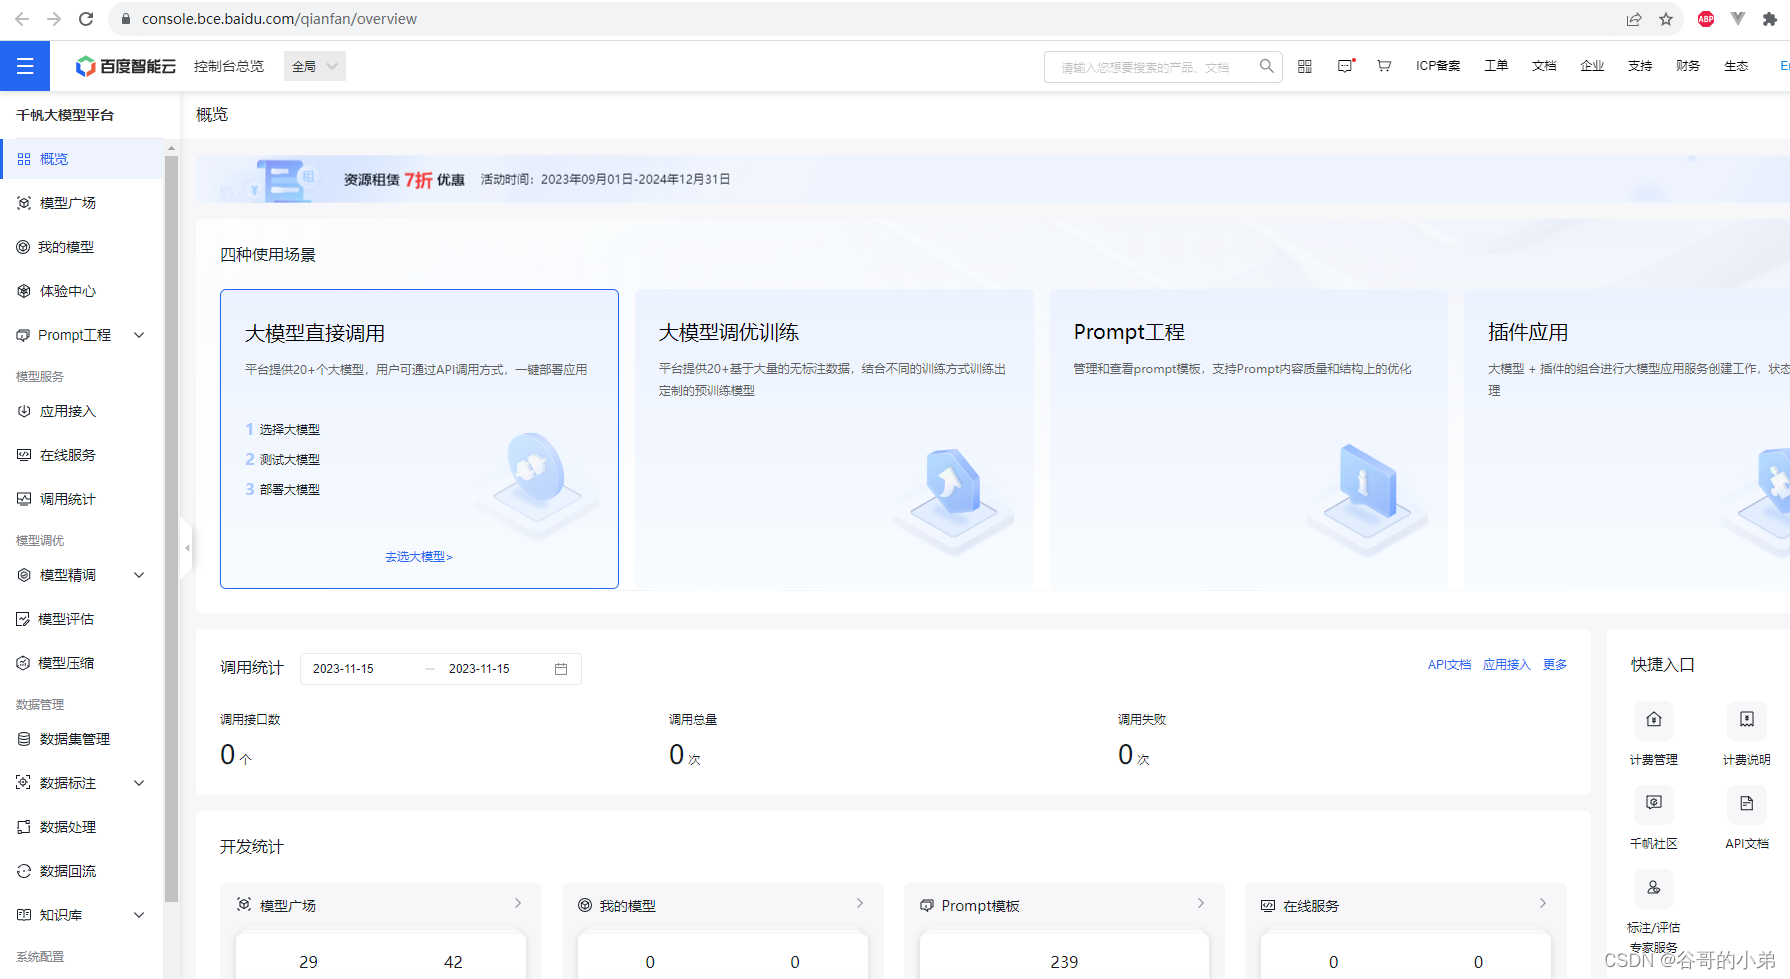Click the 去选大模型 link
The width and height of the screenshot is (1790, 979).
[419, 557]
